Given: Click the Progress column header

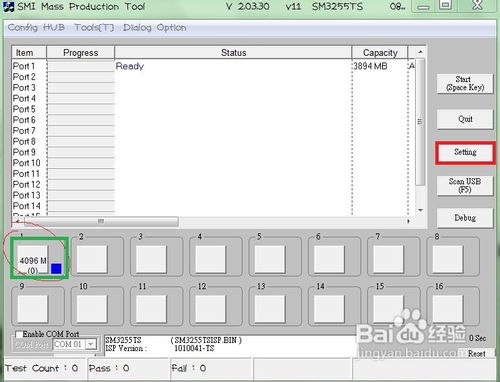Looking at the screenshot, I should [x=80, y=53].
